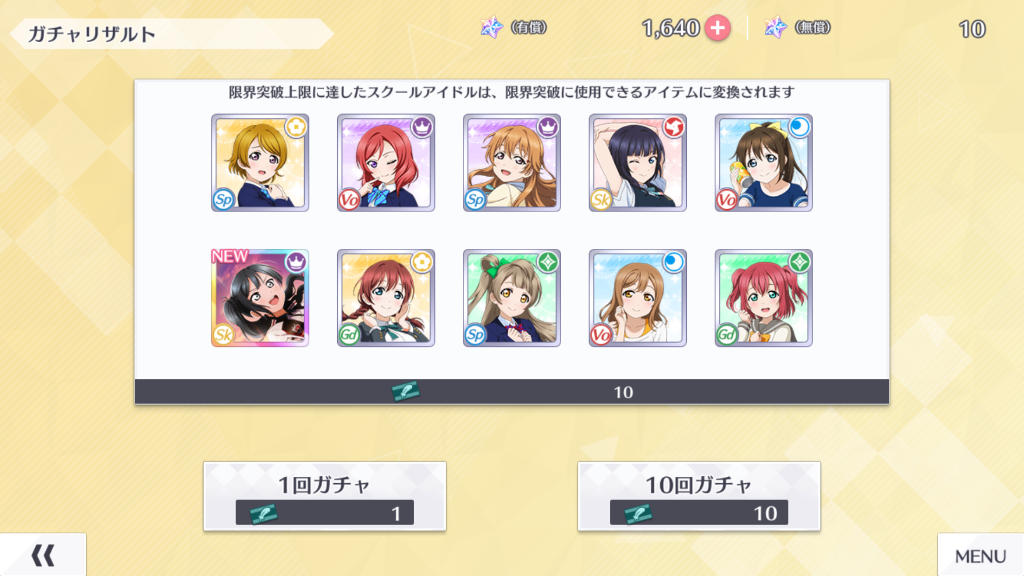
Task: Select the NEW black-haired girl card
Action: tap(260, 298)
